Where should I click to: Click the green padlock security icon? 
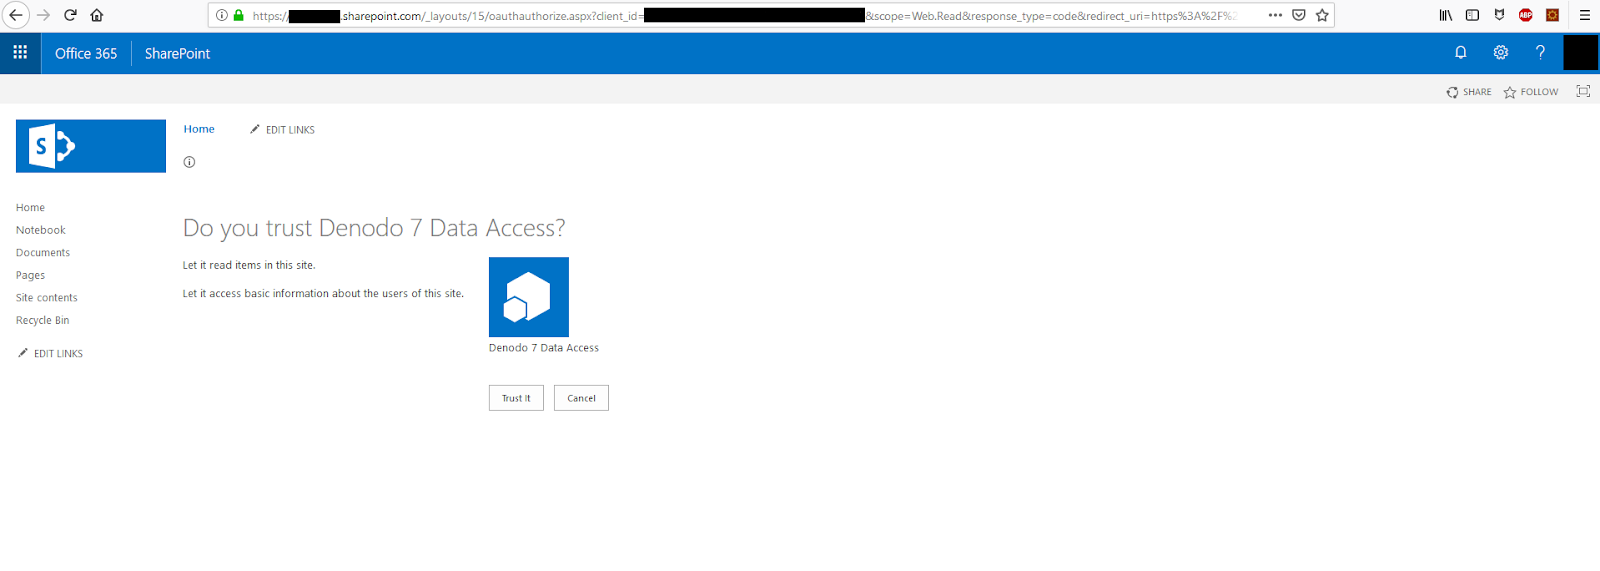238,15
